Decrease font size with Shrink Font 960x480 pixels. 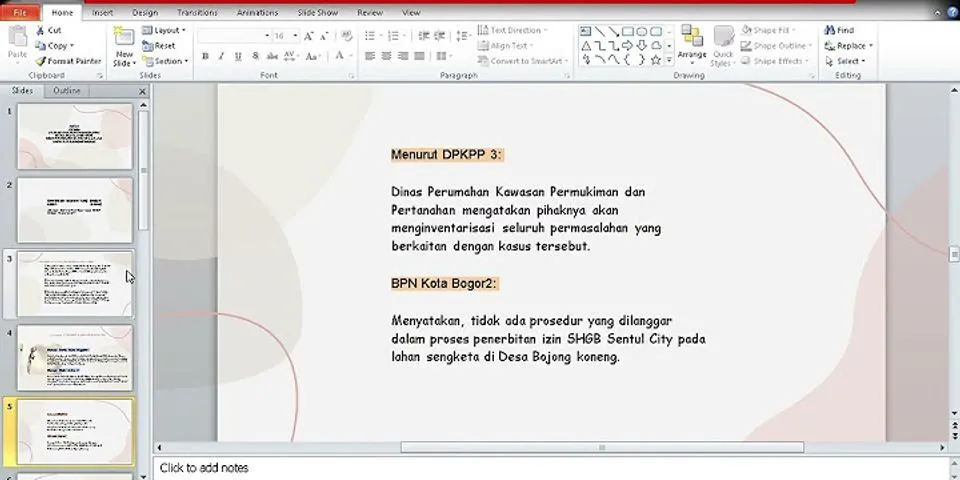(324, 36)
